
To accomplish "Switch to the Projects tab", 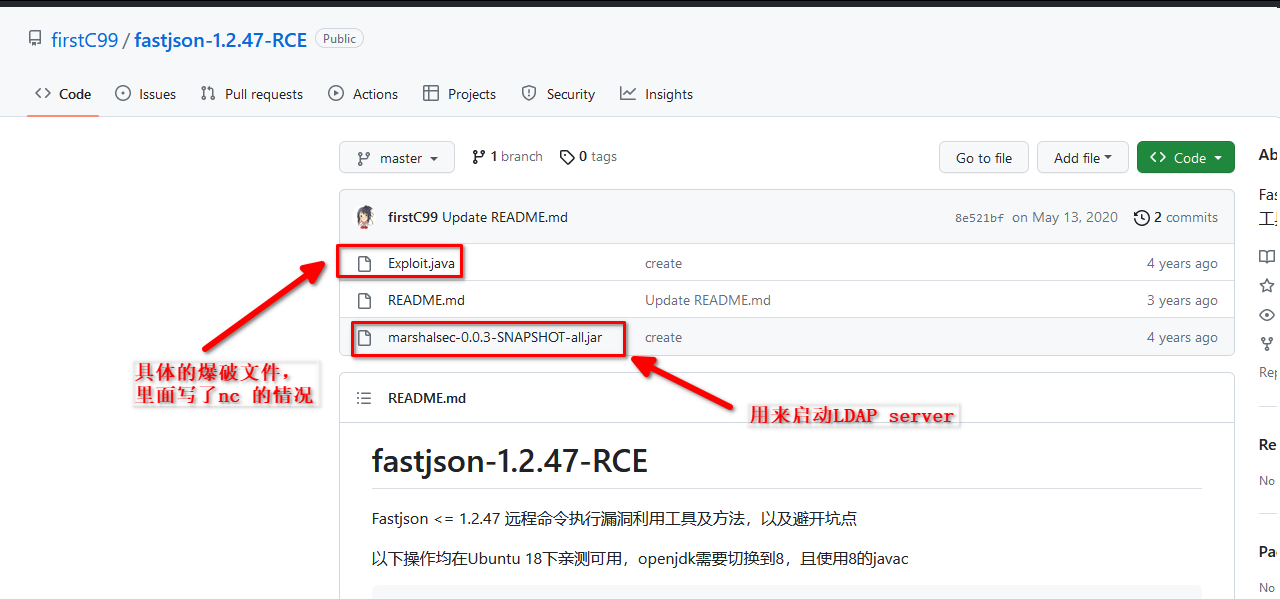I will [x=460, y=94].
